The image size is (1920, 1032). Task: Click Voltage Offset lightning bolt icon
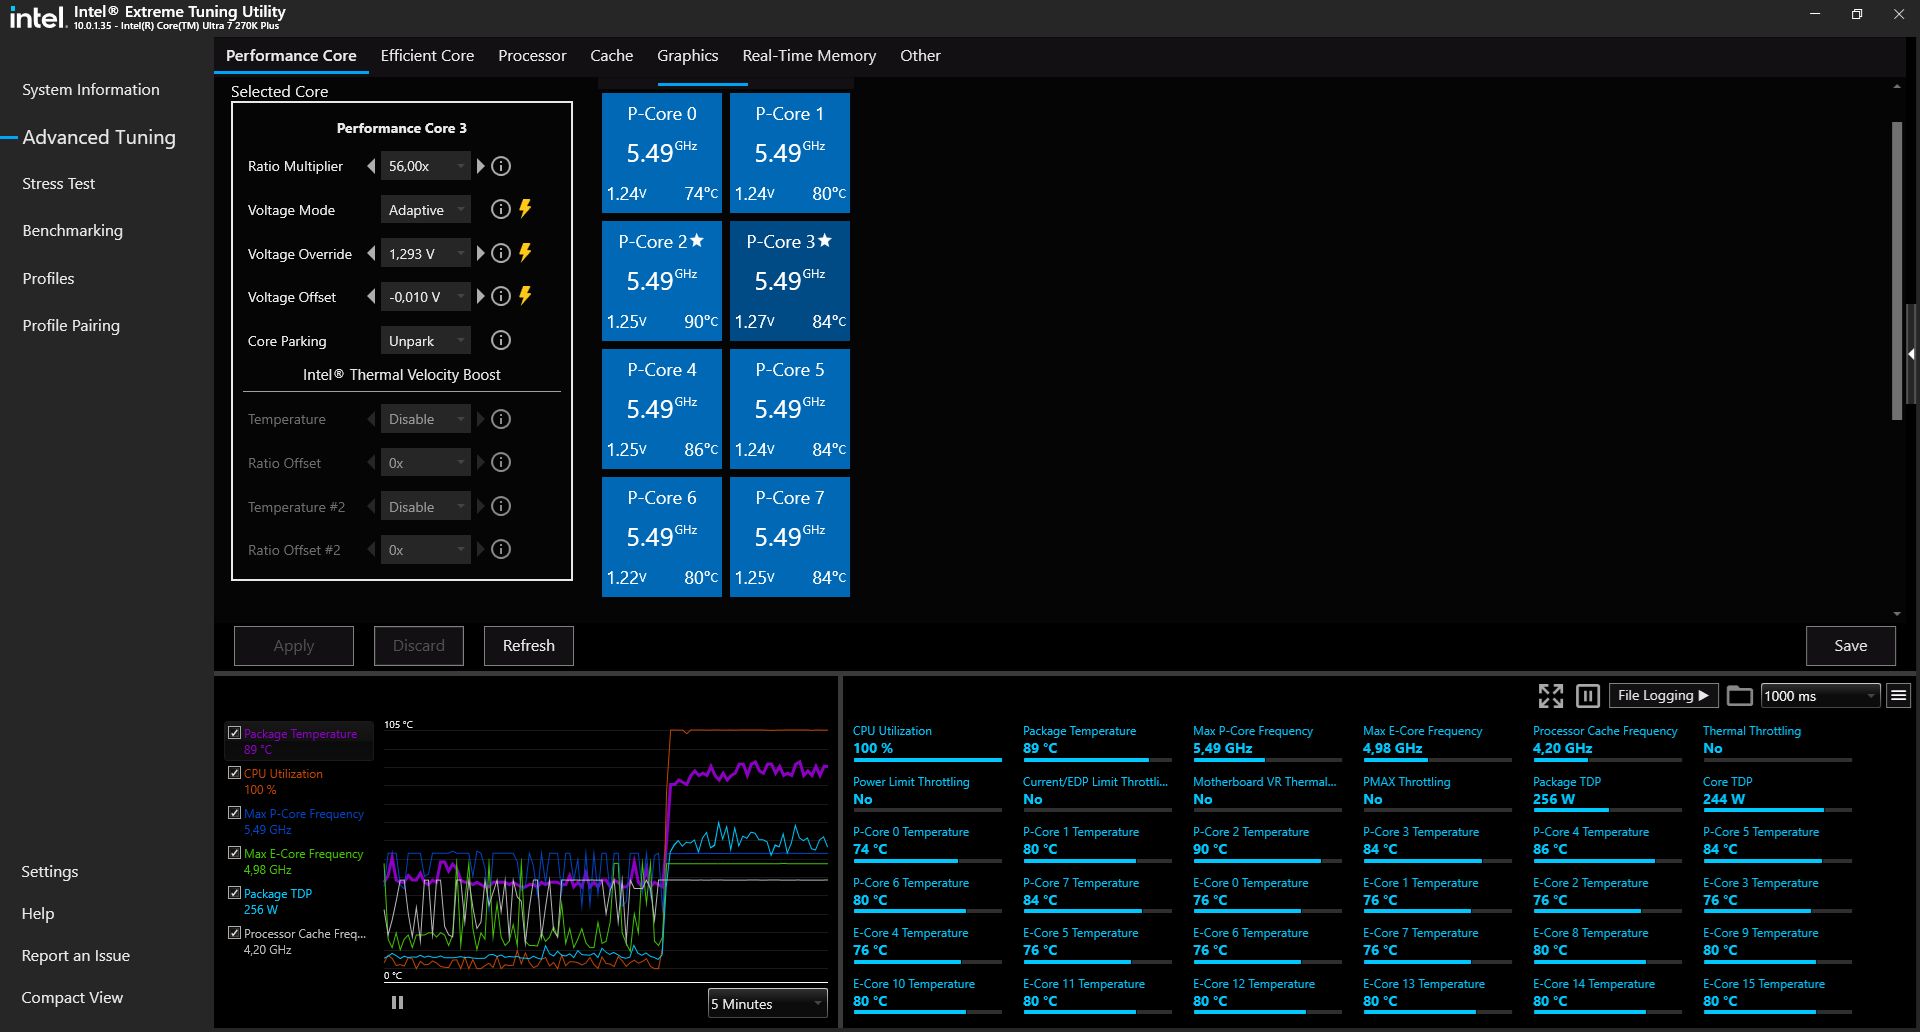[x=525, y=296]
